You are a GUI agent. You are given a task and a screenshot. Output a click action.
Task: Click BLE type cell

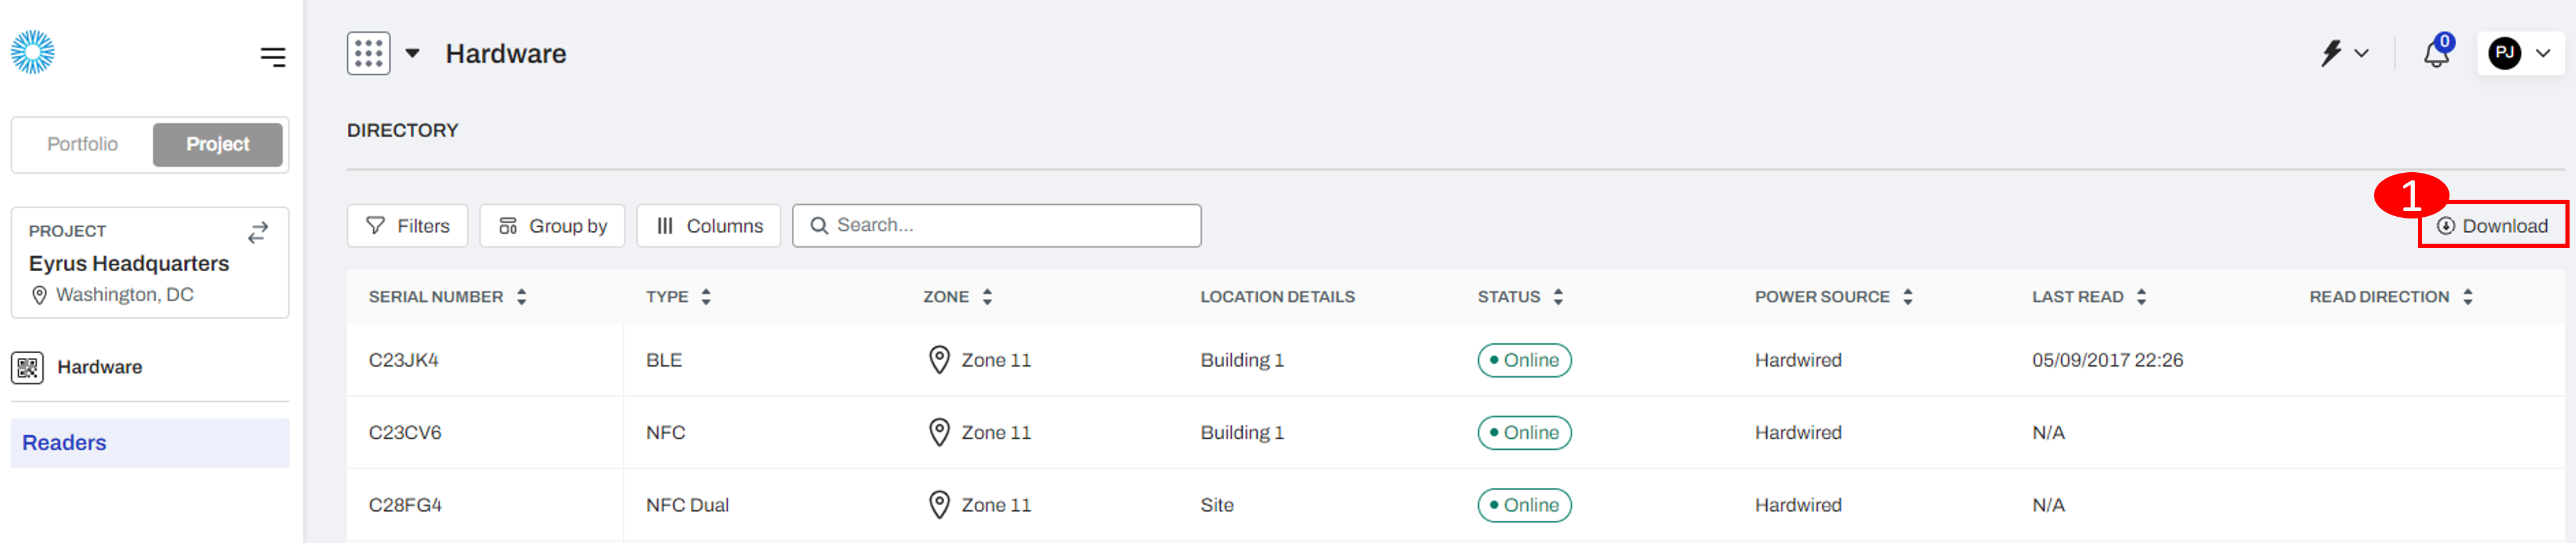click(x=663, y=360)
